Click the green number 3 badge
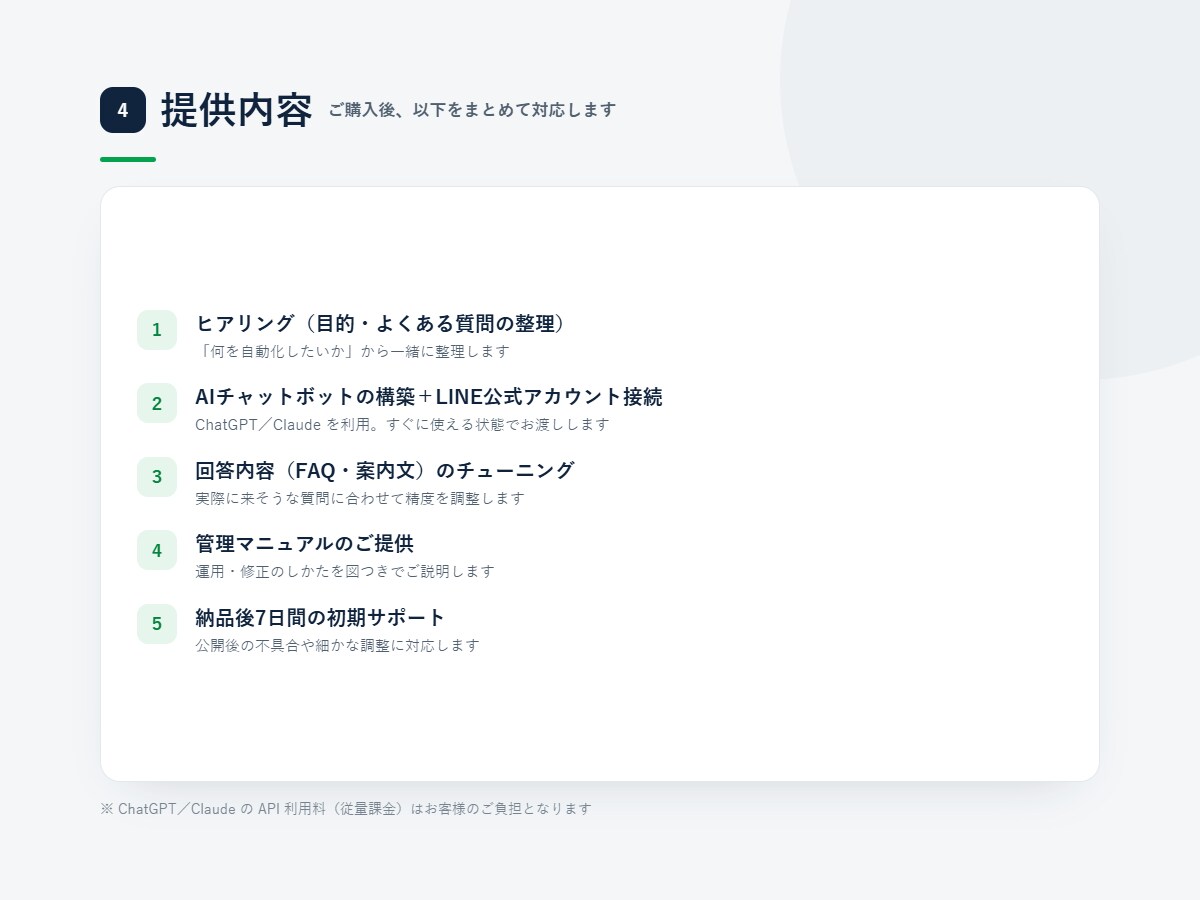This screenshot has width=1200, height=900. (x=157, y=477)
